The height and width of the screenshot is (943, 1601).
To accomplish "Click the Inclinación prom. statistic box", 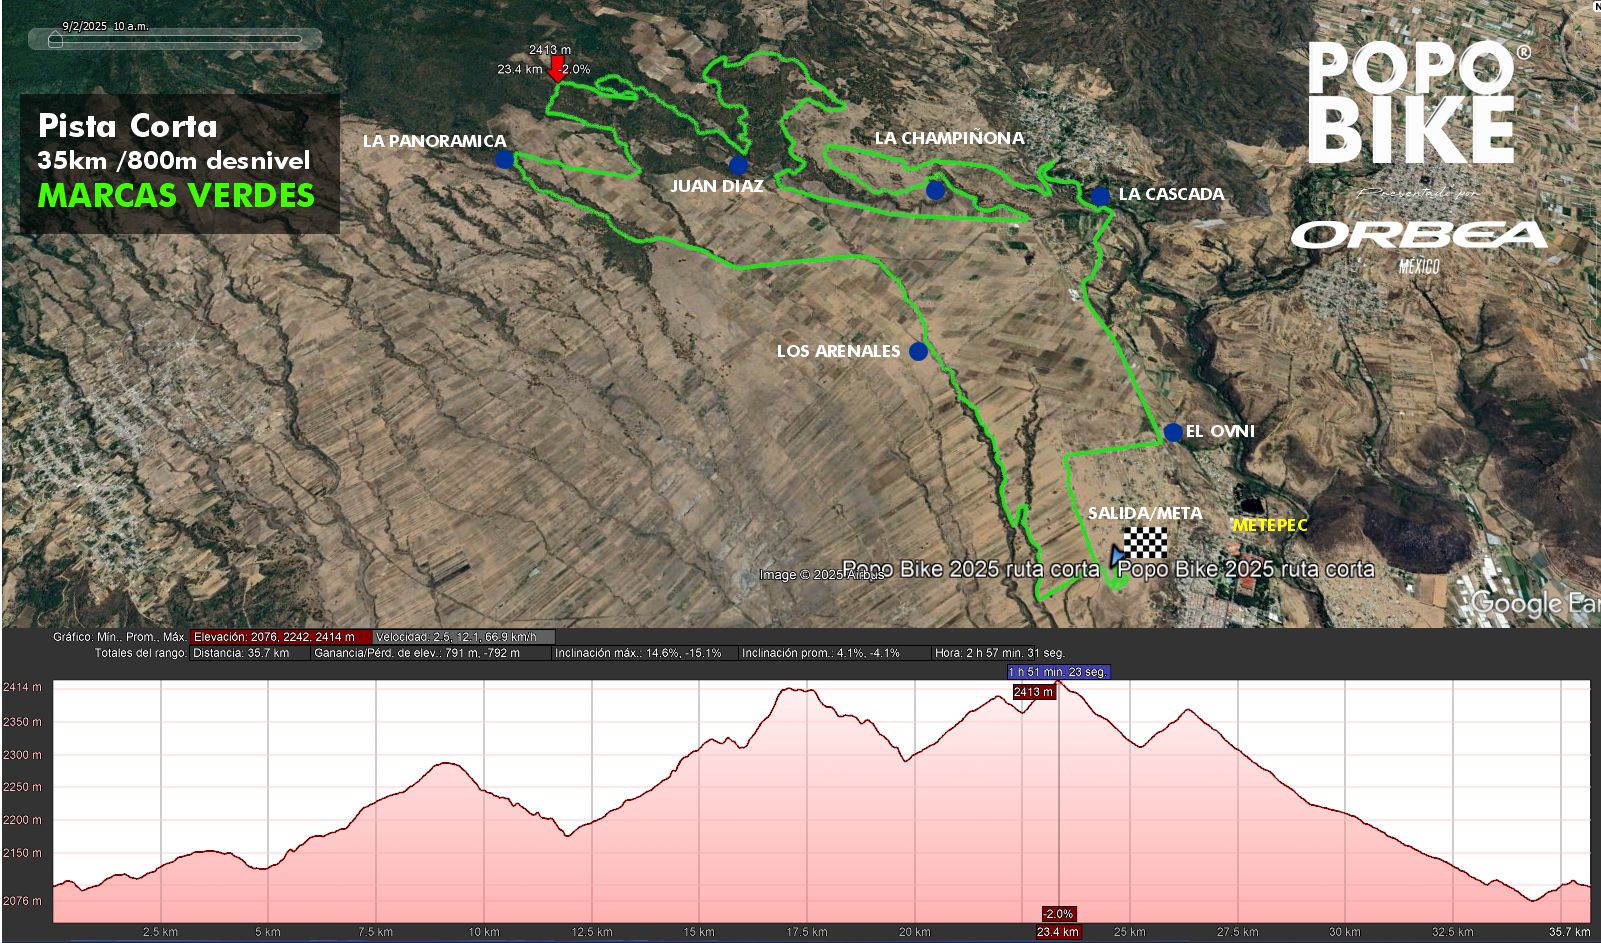I will pyautogui.click(x=832, y=653).
